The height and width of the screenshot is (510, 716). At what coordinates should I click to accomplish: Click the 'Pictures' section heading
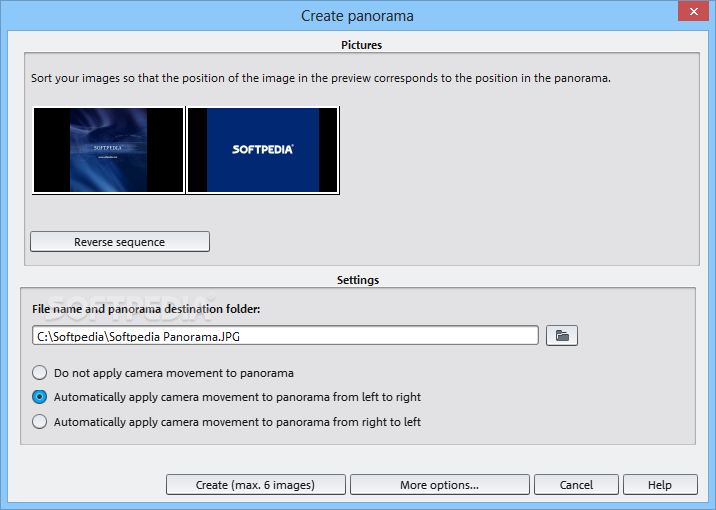coord(361,45)
